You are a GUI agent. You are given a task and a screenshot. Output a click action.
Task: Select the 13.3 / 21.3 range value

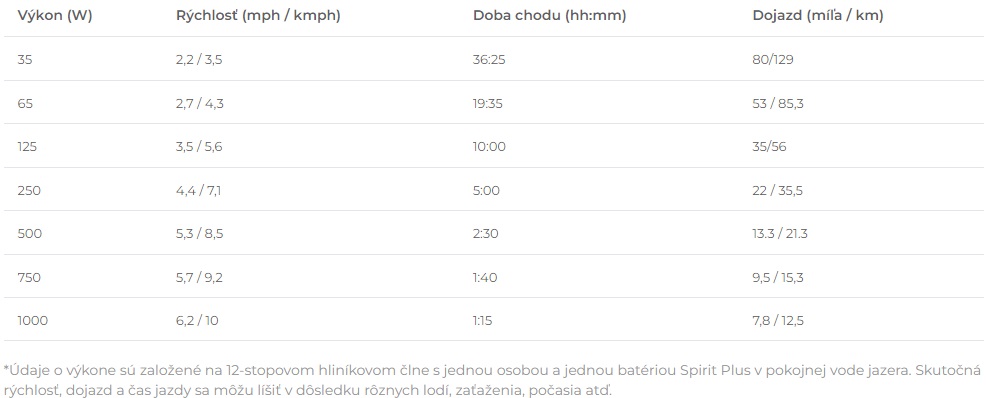(x=780, y=233)
